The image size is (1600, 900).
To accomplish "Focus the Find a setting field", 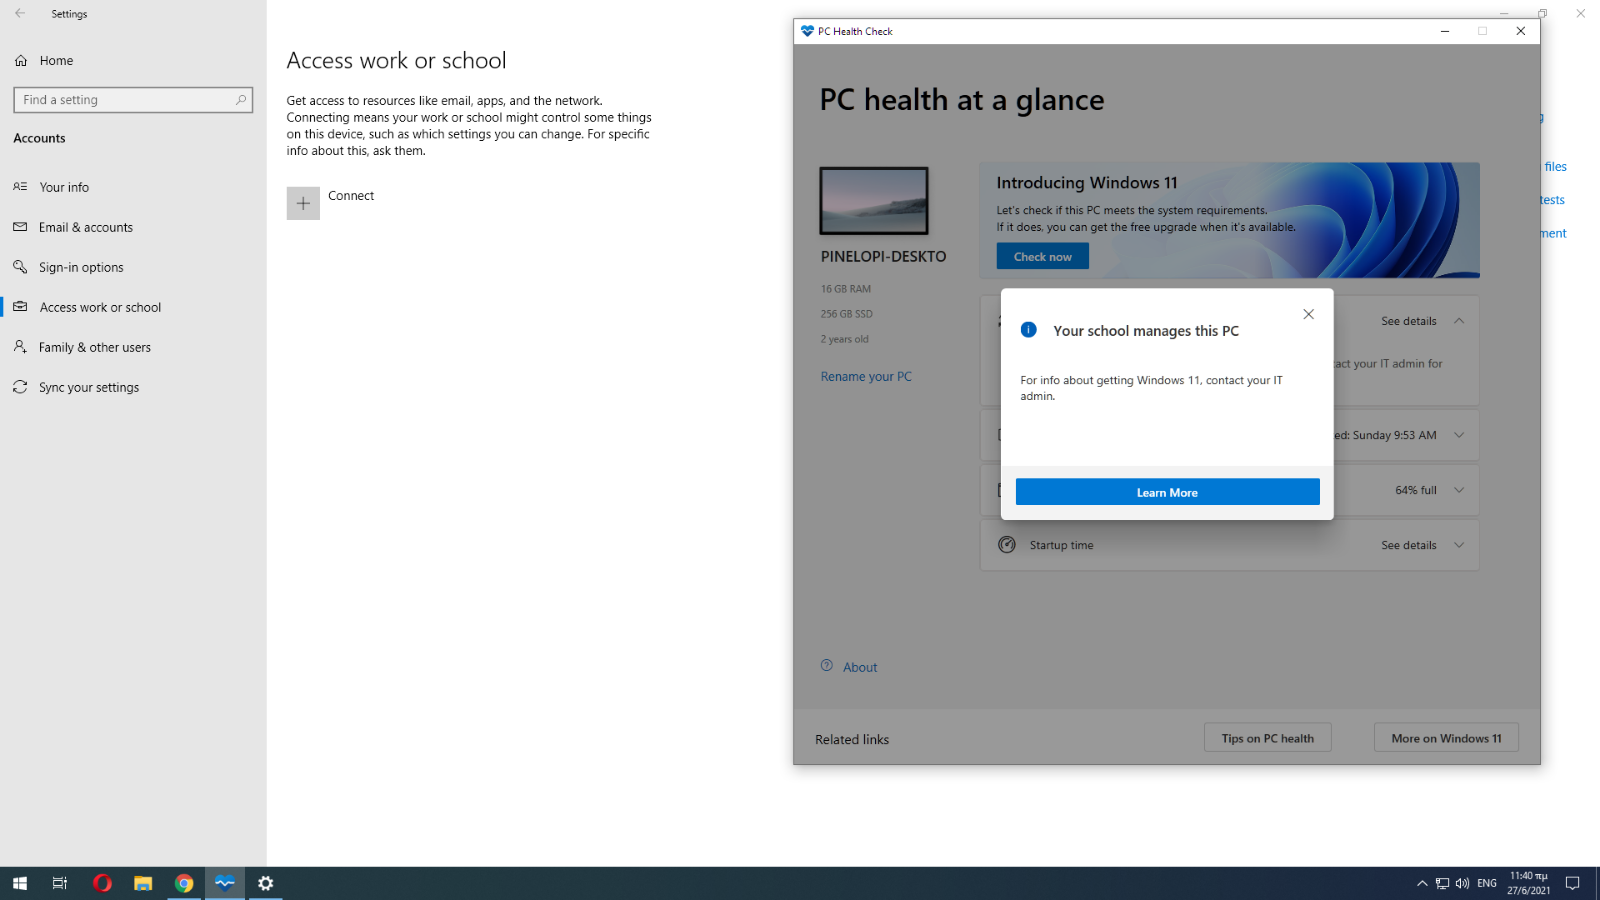I will (133, 100).
